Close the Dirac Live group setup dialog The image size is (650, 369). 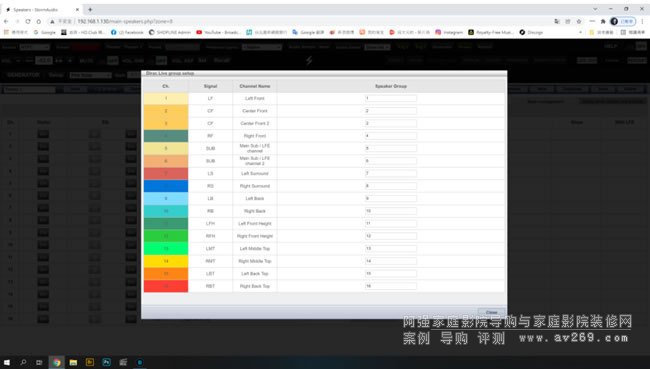pyautogui.click(x=492, y=312)
